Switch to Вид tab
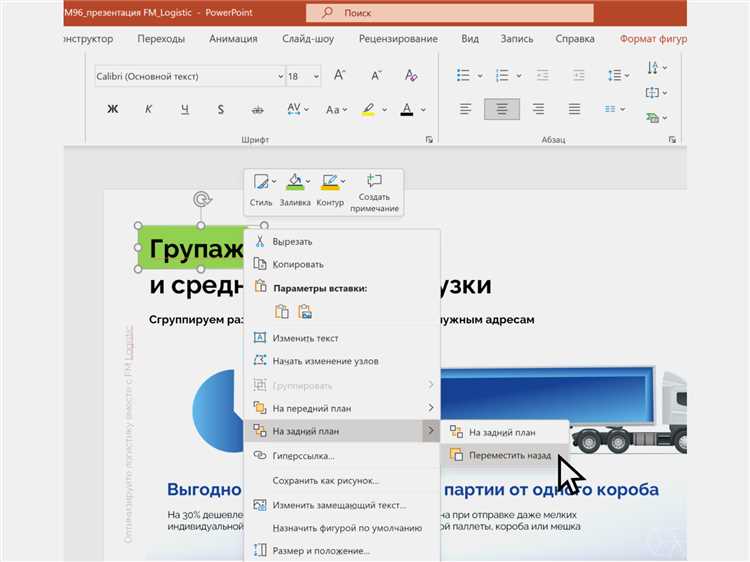This screenshot has height=562, width=750. [x=470, y=39]
